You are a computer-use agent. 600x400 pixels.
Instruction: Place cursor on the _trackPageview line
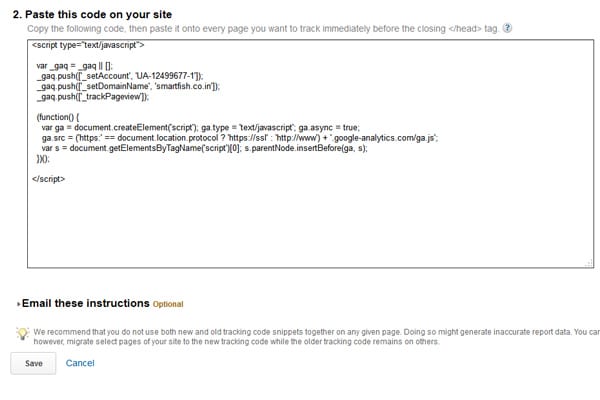click(93, 96)
